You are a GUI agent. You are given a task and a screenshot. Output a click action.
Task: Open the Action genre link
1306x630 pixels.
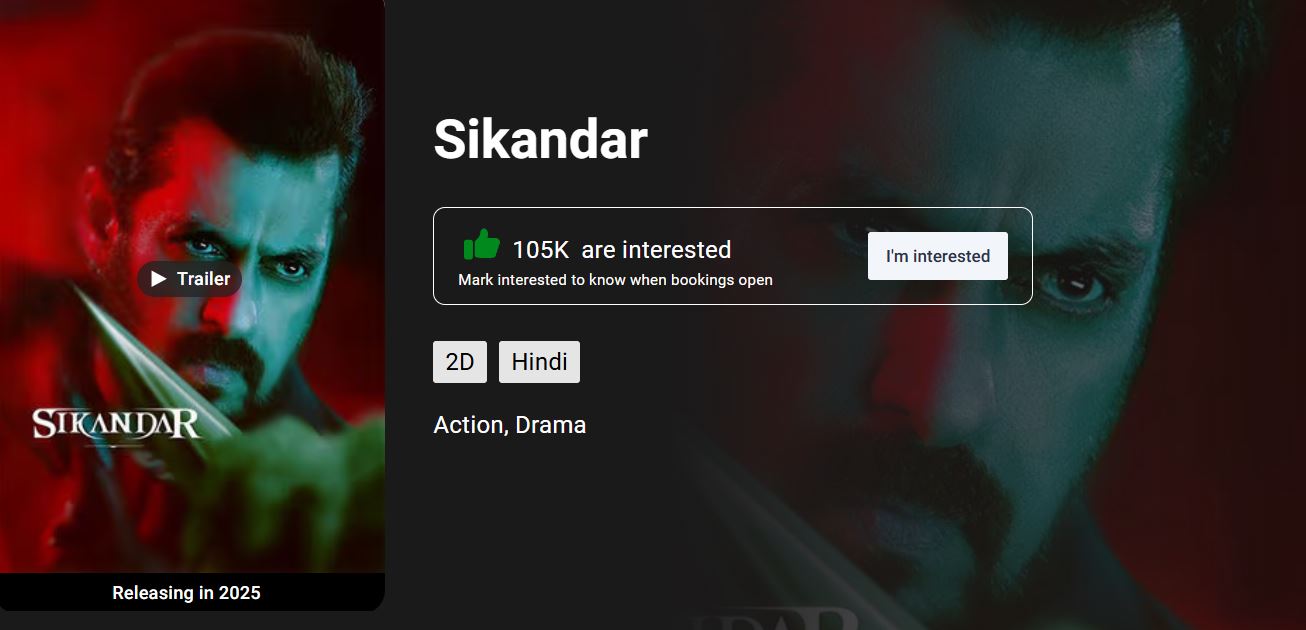pyautogui.click(x=469, y=425)
